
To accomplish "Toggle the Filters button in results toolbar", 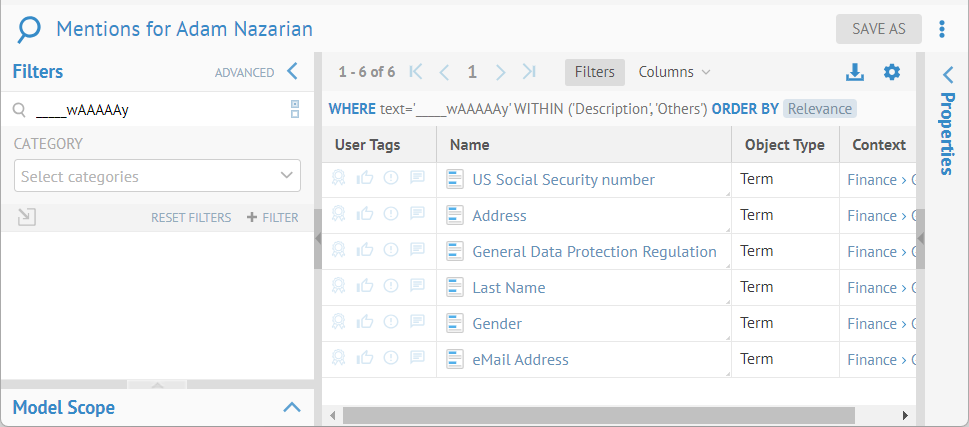I will pyautogui.click(x=594, y=72).
